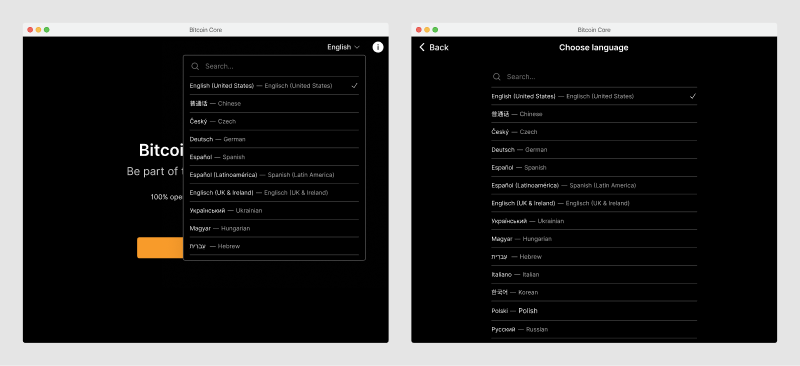This screenshot has width=800, height=366.
Task: Select English (United States) in dropdown
Action: coord(274,86)
